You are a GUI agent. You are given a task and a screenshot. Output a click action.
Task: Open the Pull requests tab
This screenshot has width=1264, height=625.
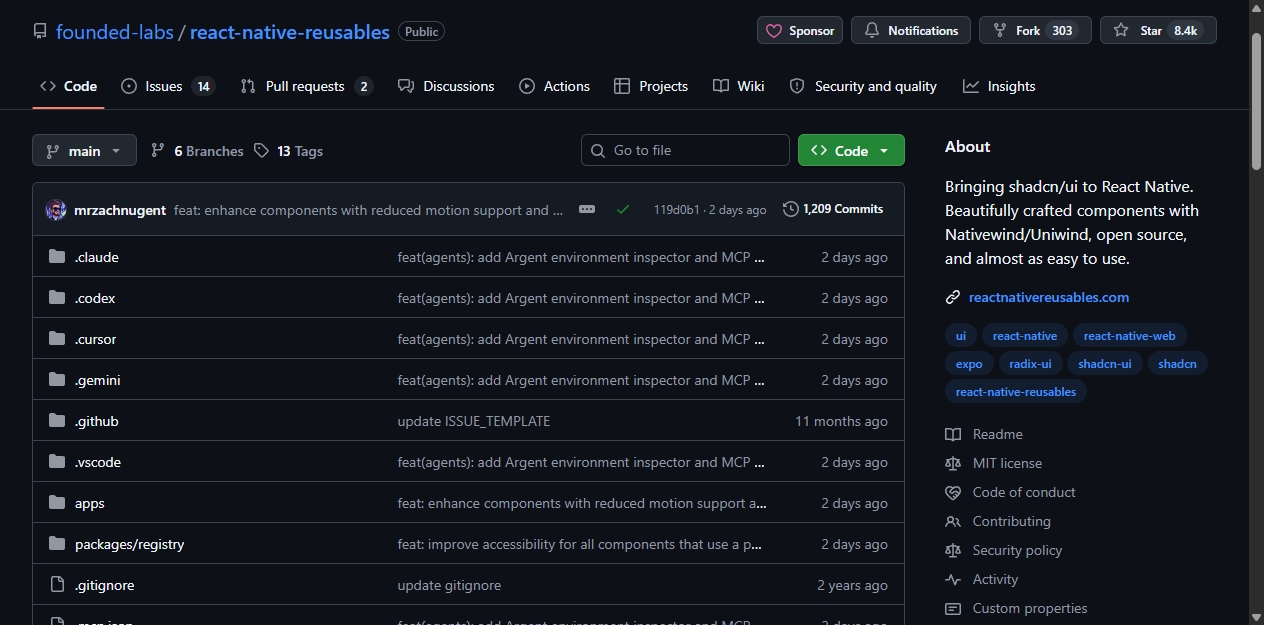point(306,86)
